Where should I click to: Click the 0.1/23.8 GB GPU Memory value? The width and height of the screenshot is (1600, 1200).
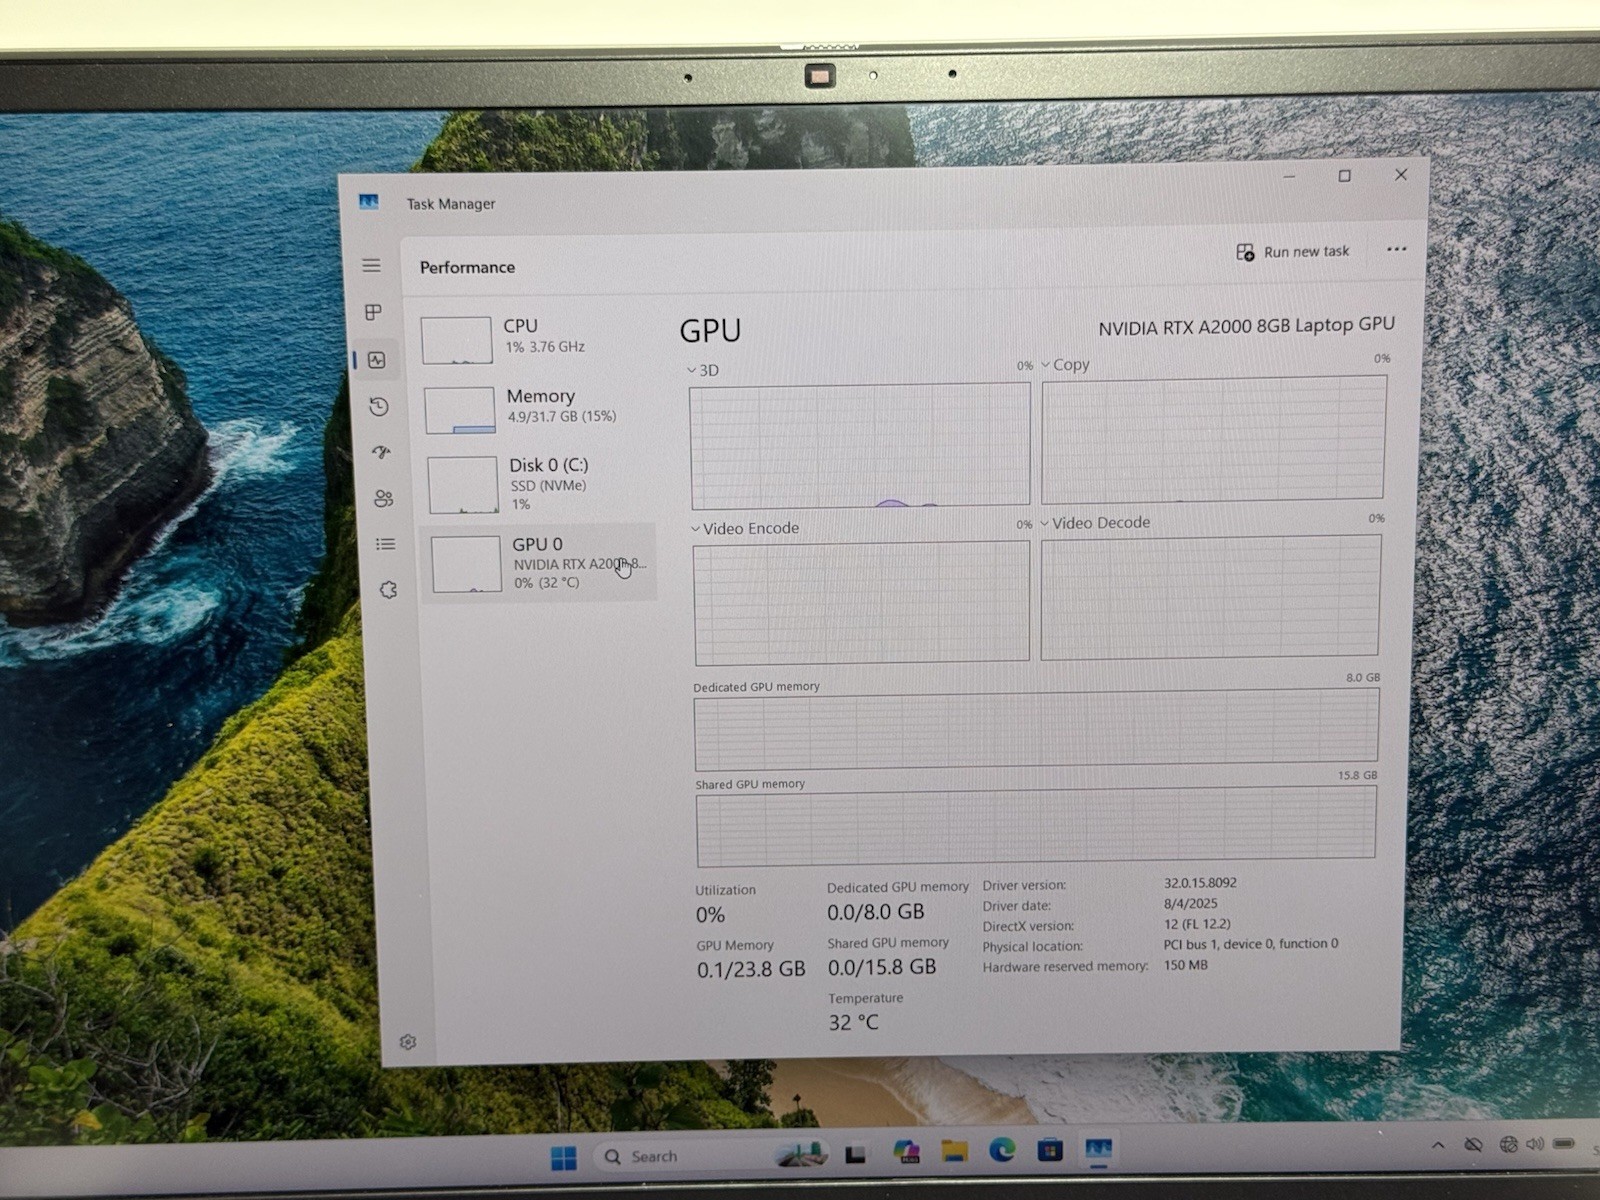pos(751,969)
